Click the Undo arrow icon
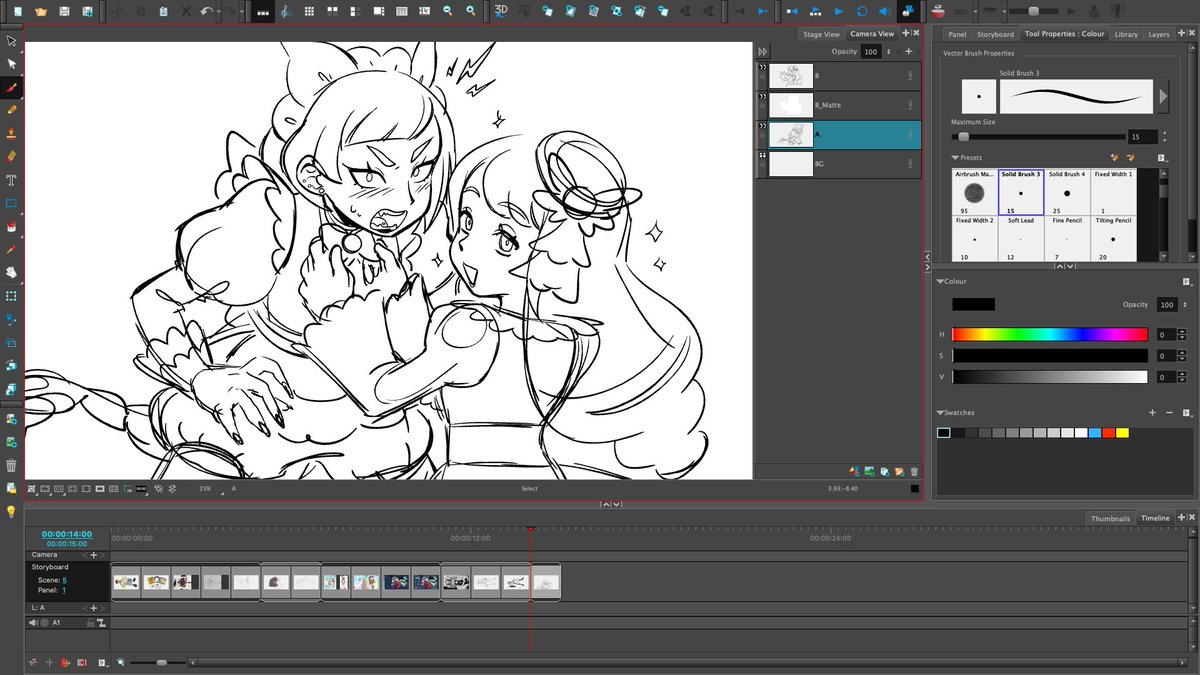Viewport: 1200px width, 675px height. pyautogui.click(x=205, y=11)
